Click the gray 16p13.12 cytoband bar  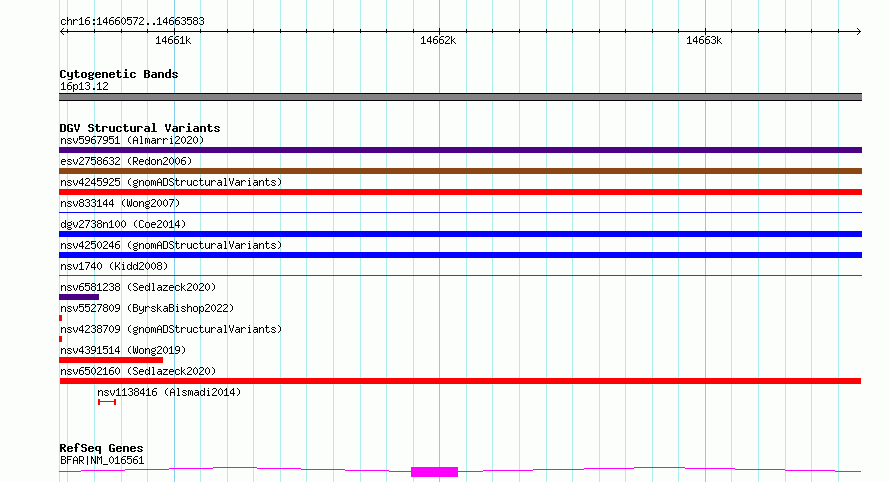(460, 97)
